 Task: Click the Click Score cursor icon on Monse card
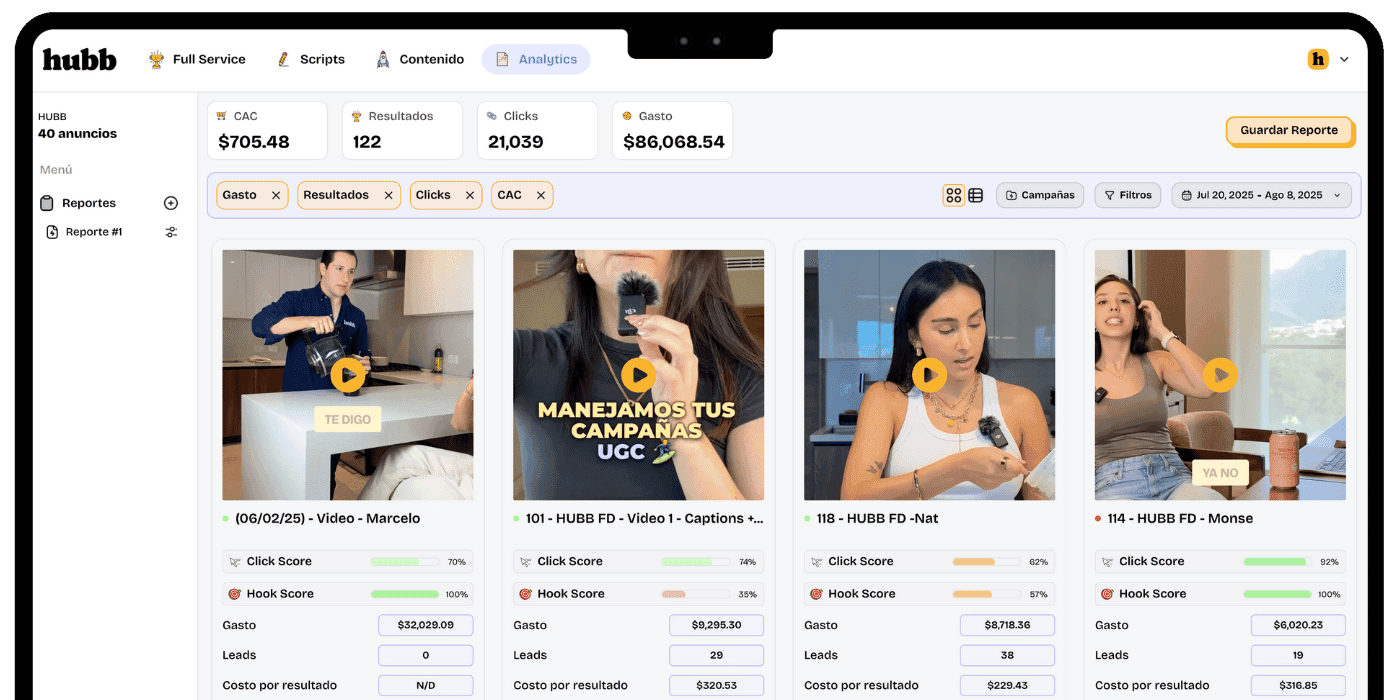pos(1107,562)
